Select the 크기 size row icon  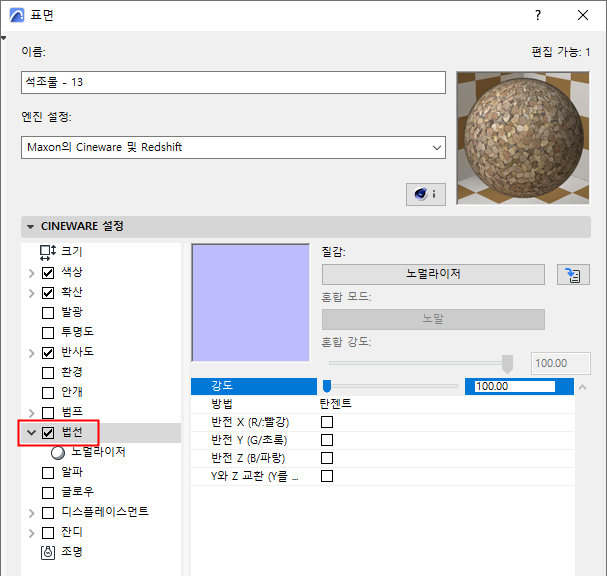point(48,252)
